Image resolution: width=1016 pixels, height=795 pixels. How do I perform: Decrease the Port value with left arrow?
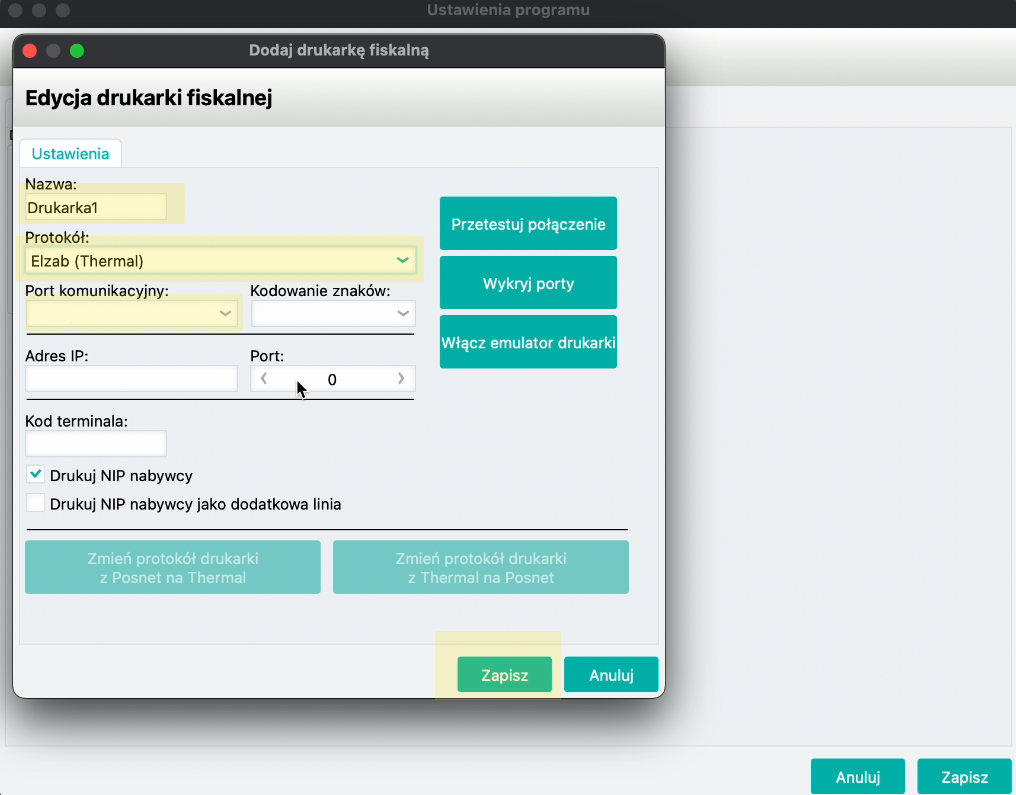[x=264, y=379]
